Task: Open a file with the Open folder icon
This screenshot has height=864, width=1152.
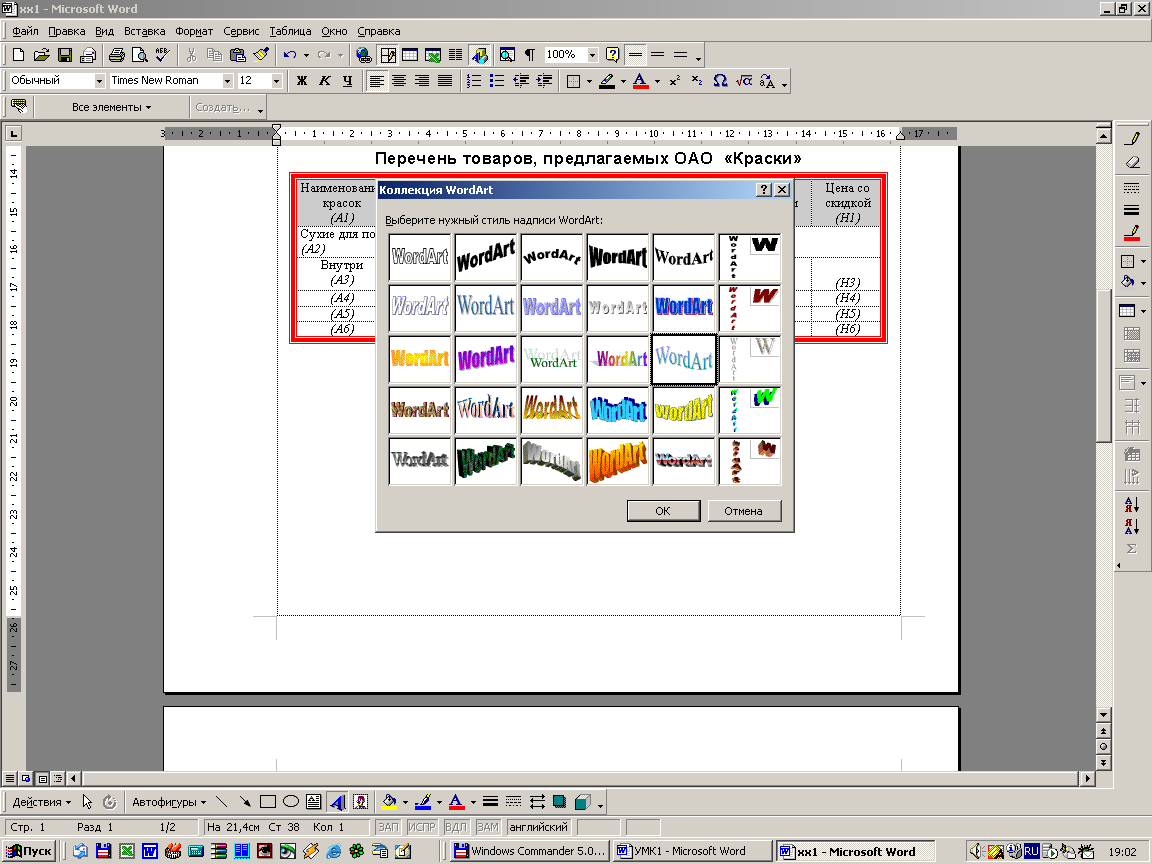Action: (x=41, y=54)
